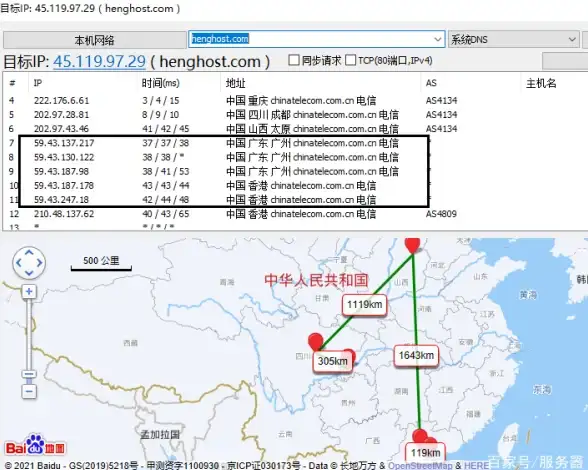Select hop row with IP 59.43.187.178

294,185
